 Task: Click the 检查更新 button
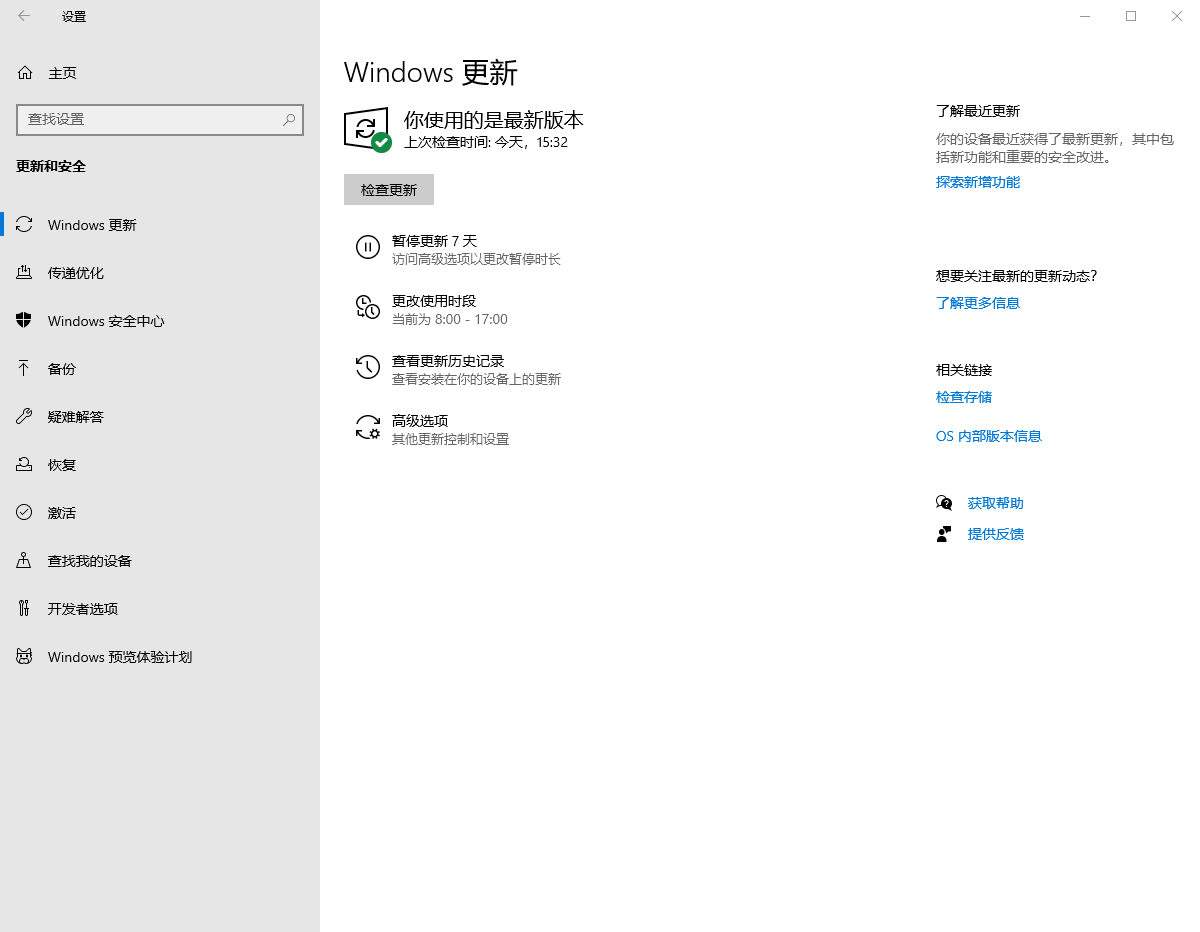(x=389, y=190)
